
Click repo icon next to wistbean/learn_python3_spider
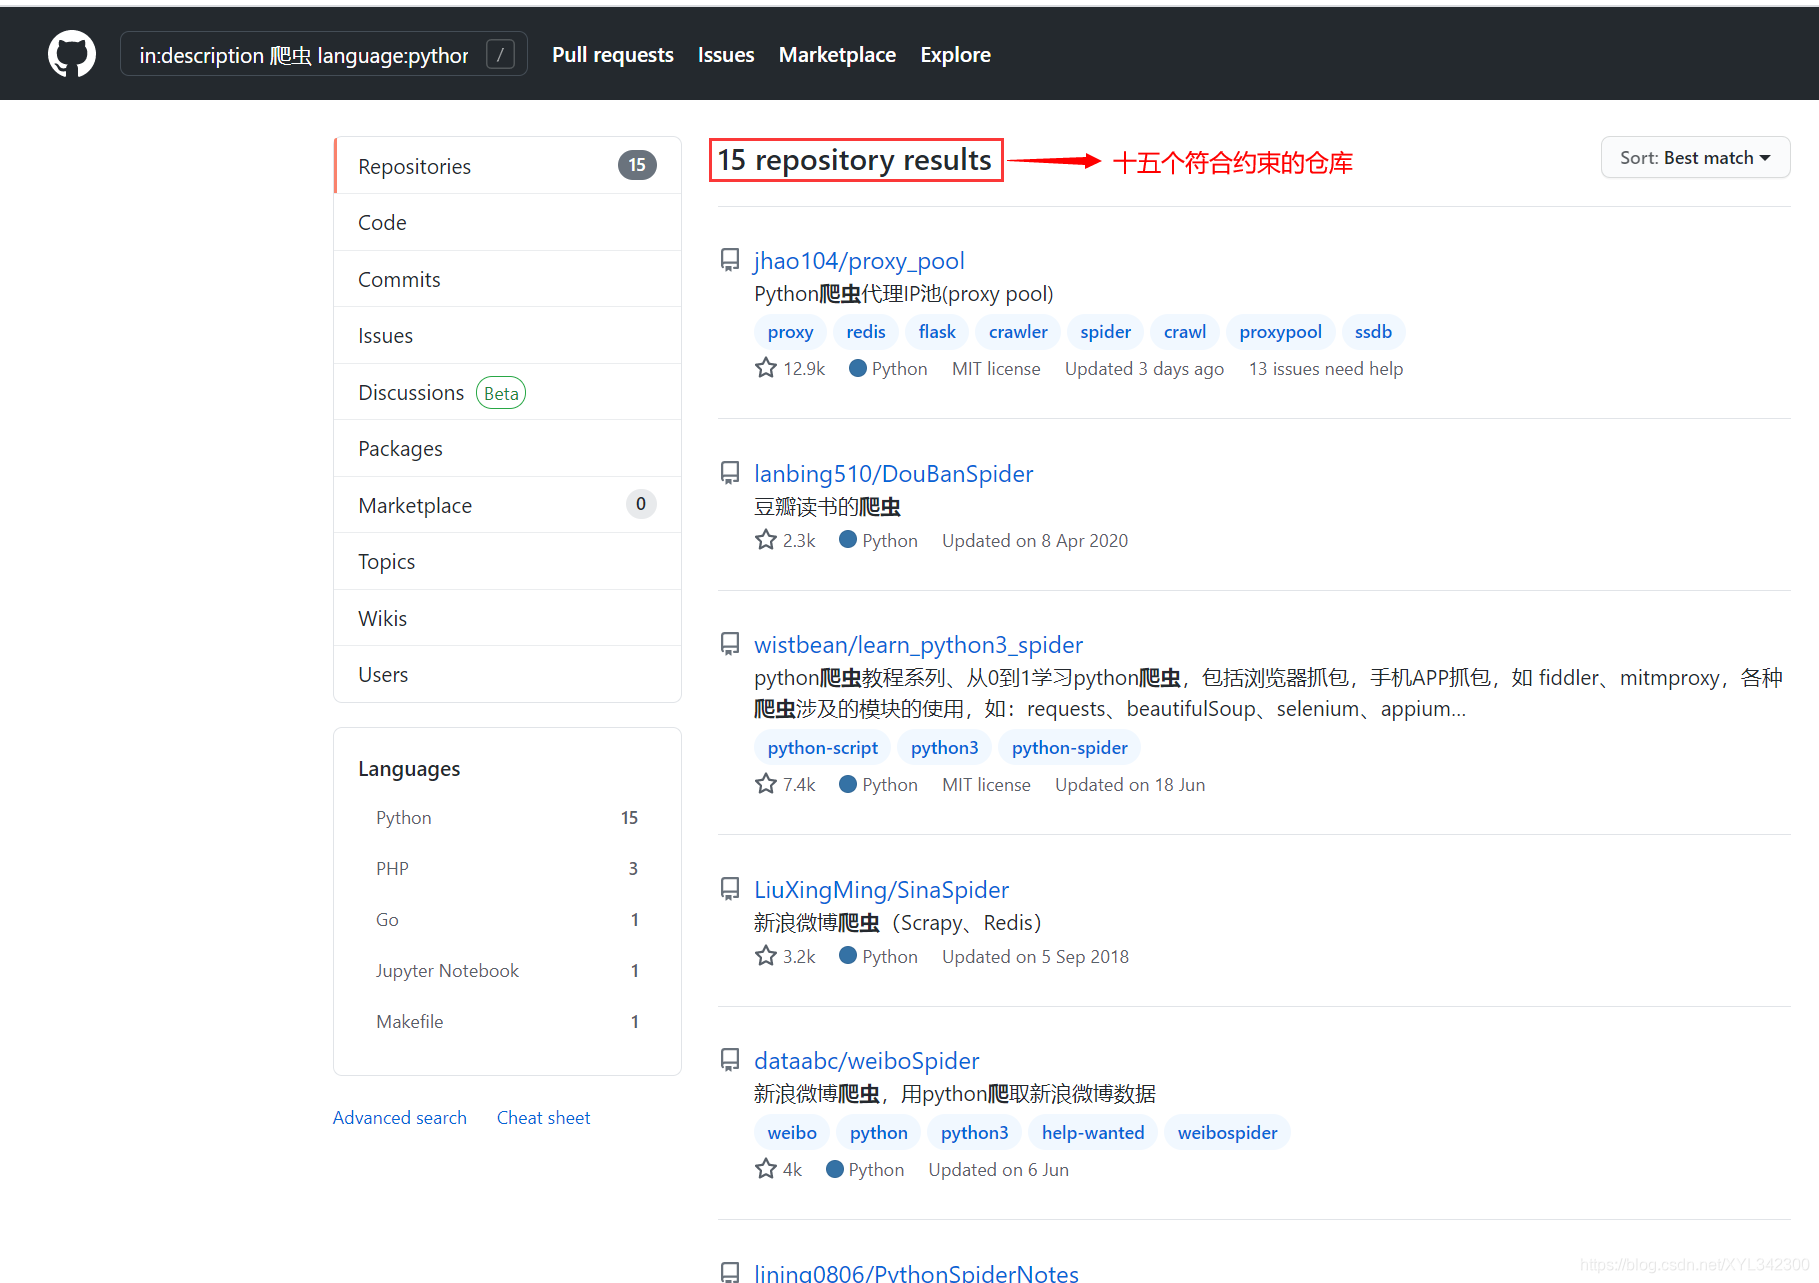pos(730,645)
